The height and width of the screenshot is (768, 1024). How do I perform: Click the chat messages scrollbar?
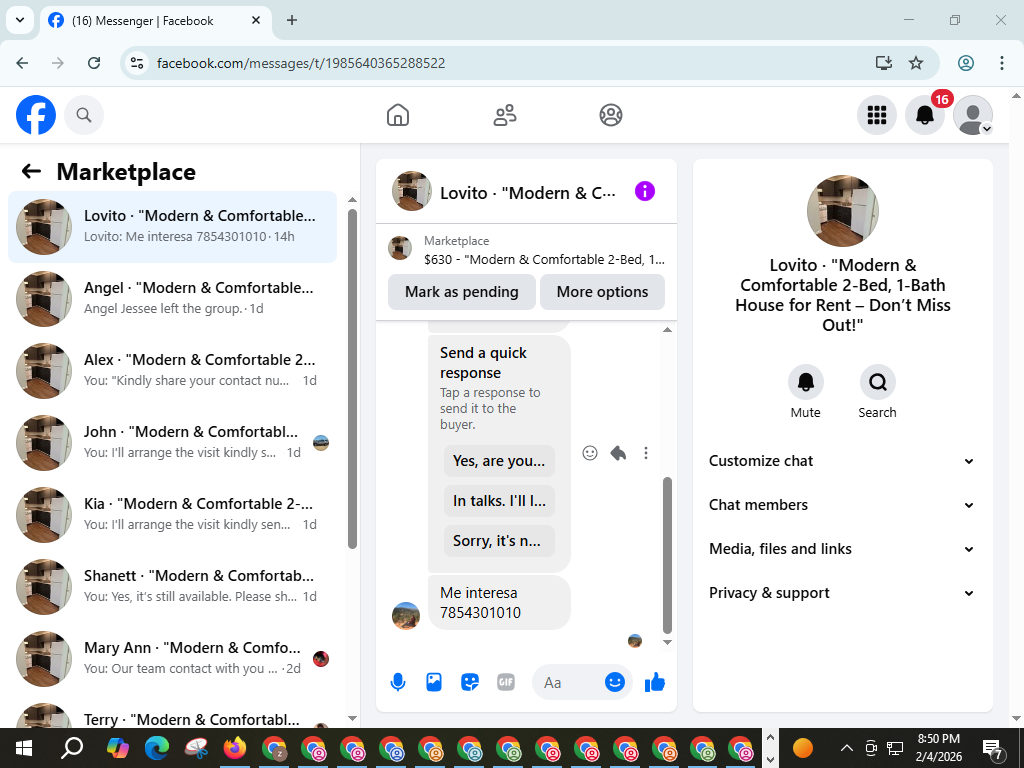[667, 555]
